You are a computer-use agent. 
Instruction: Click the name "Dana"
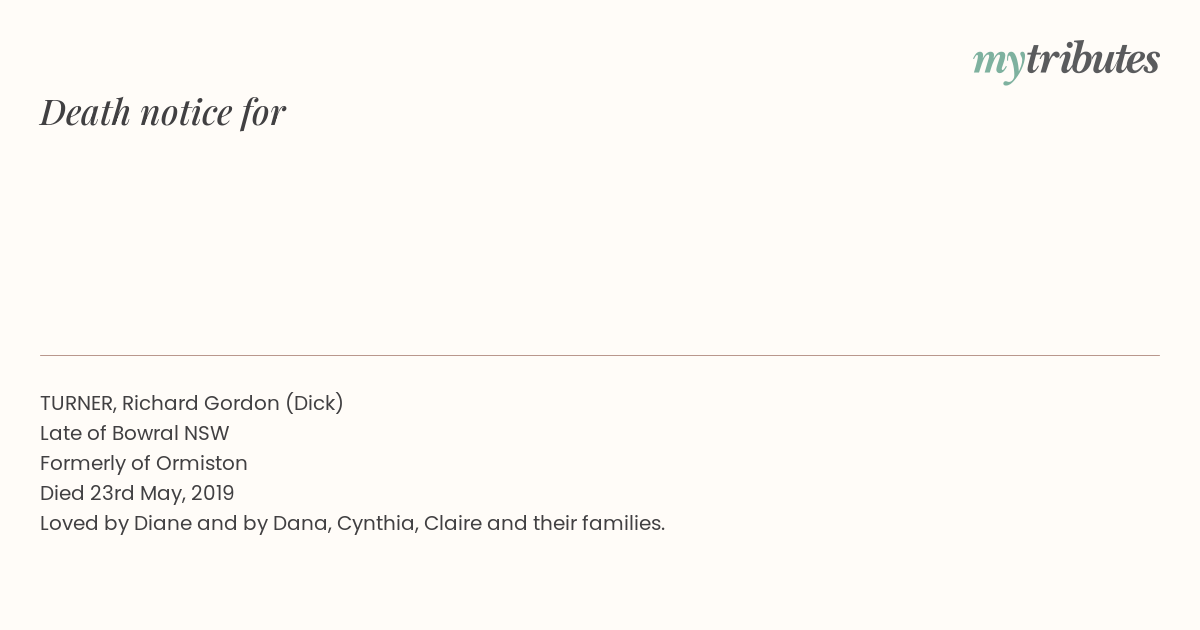(x=300, y=523)
